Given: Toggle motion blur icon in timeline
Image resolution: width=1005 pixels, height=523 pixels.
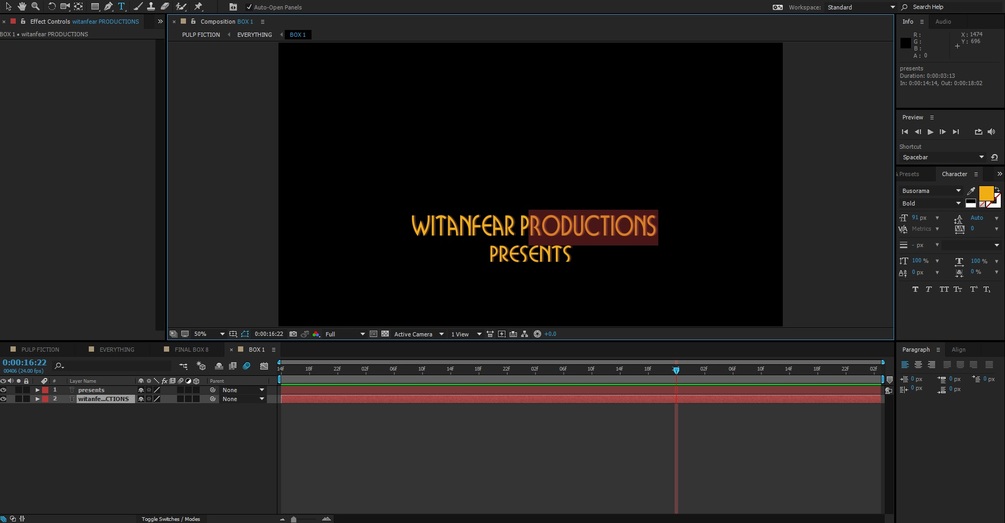Looking at the screenshot, I should (x=247, y=366).
